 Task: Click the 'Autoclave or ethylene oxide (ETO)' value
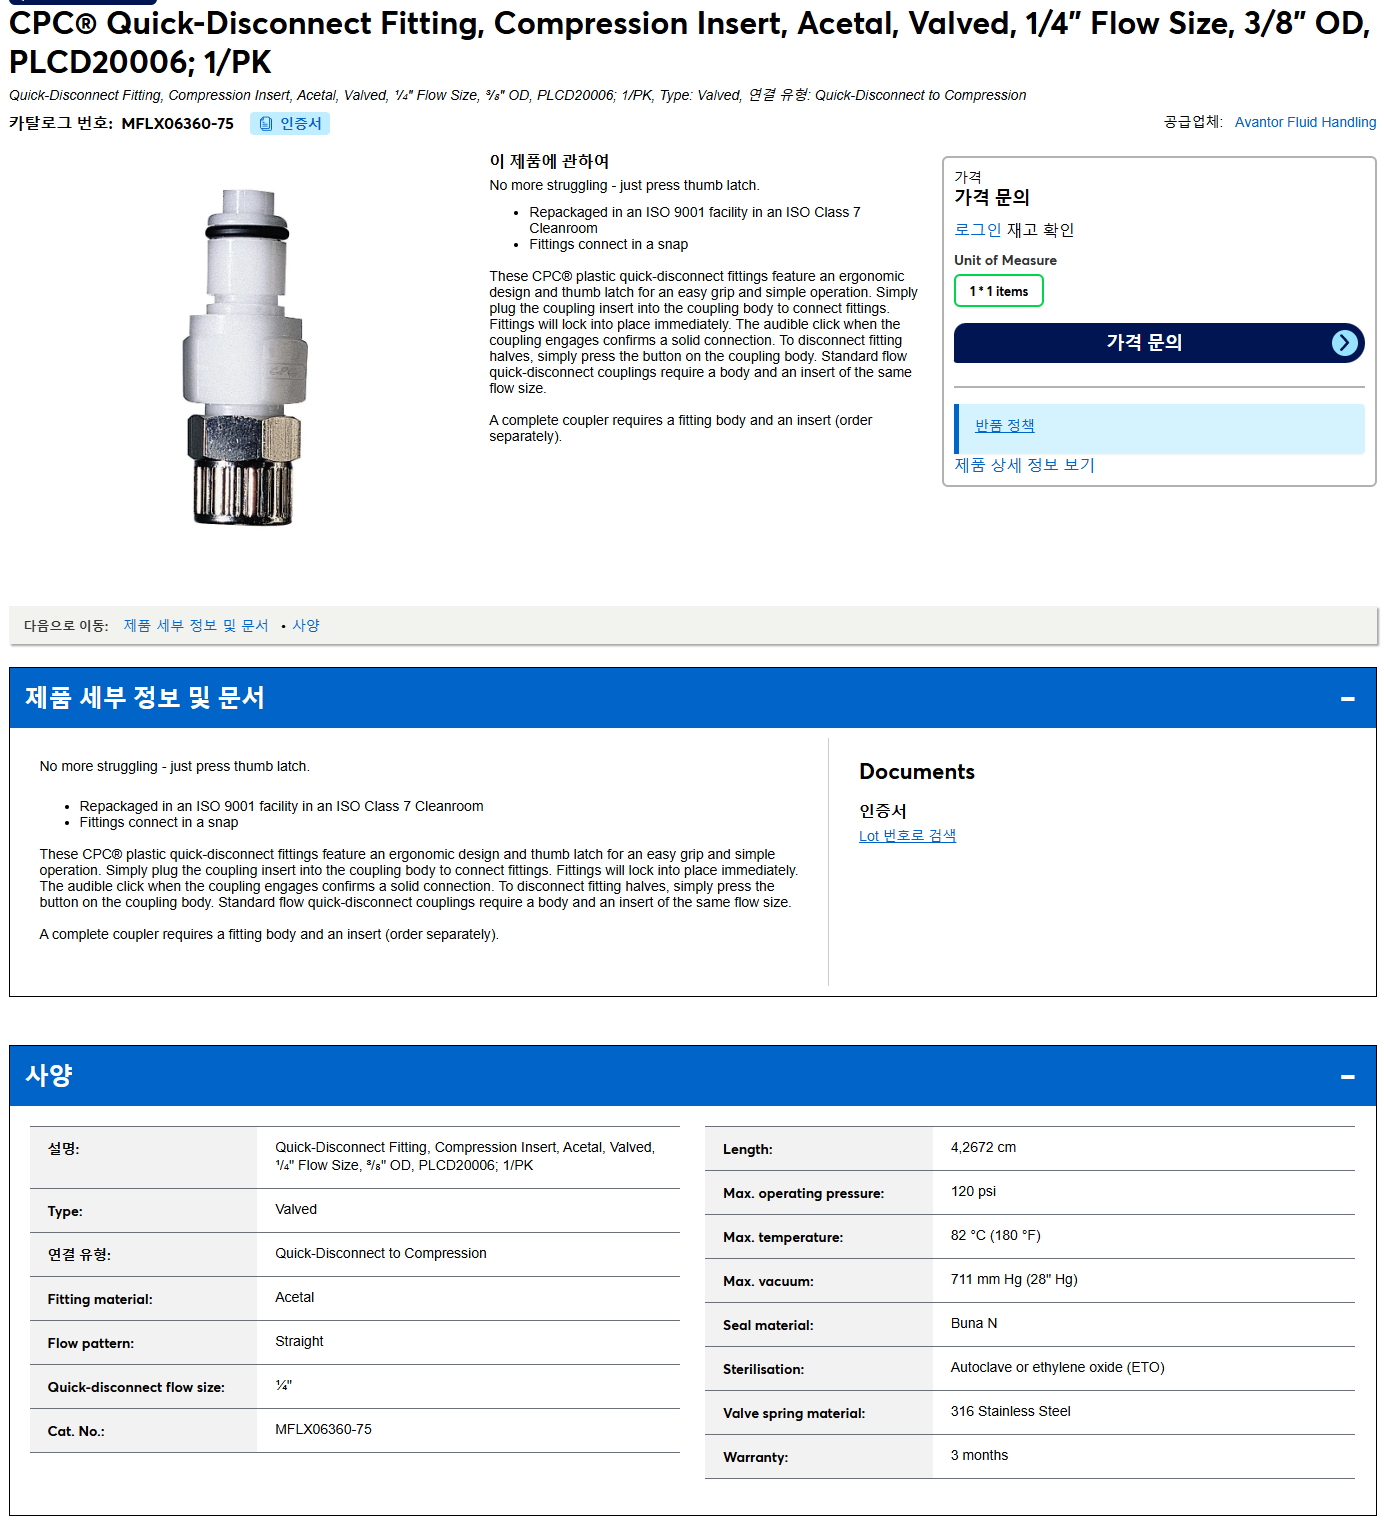pyautogui.click(x=1057, y=1368)
